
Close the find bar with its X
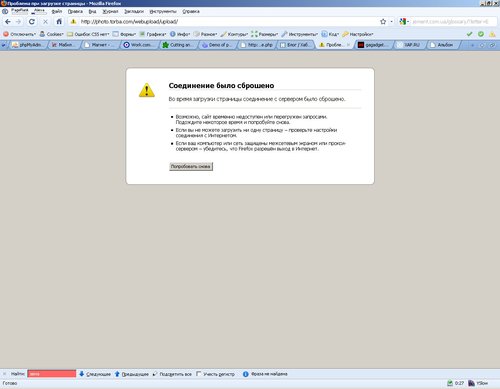pyautogui.click(x=5, y=374)
